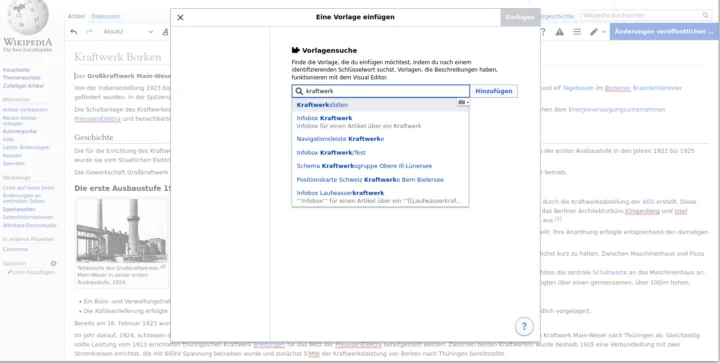The width and height of the screenshot is (720, 363).
Task: Open Spenden sidebar link
Action: [x=14, y=163]
